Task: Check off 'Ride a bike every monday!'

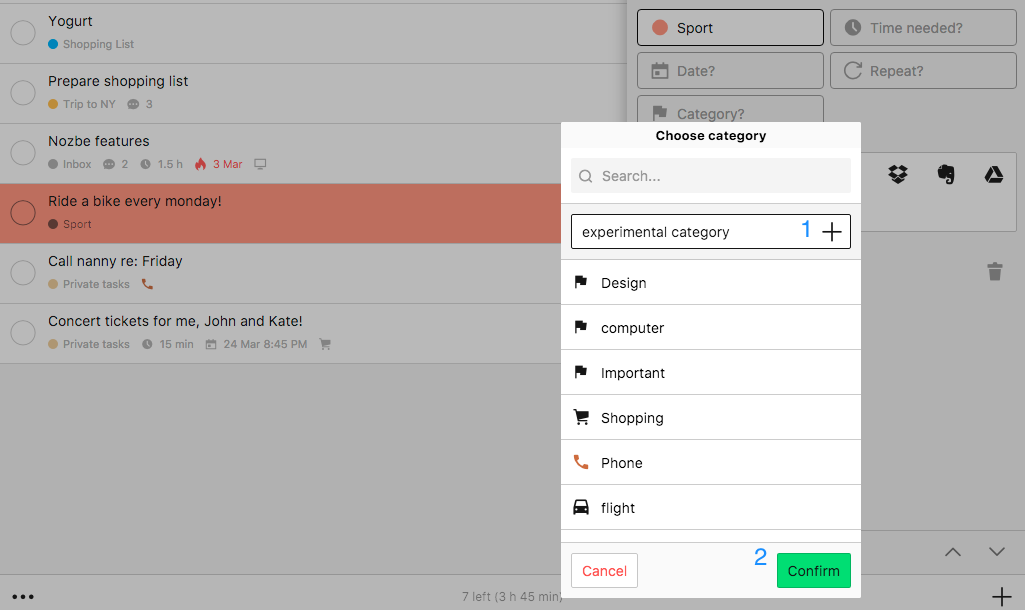Action: (23, 212)
